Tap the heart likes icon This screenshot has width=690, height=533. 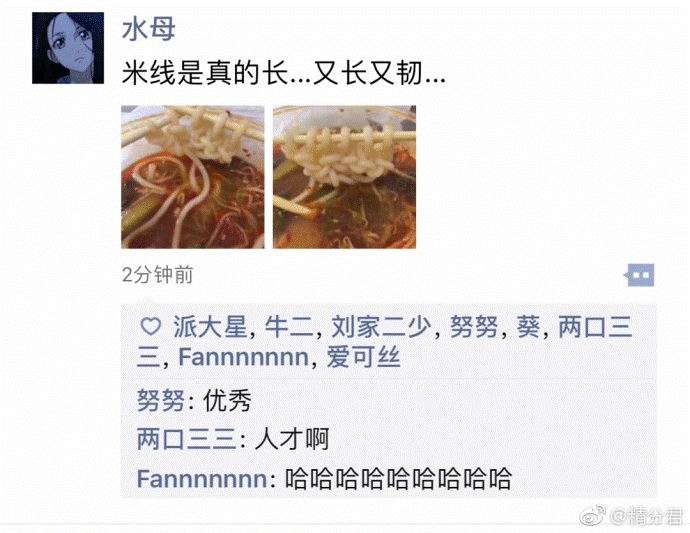150,327
